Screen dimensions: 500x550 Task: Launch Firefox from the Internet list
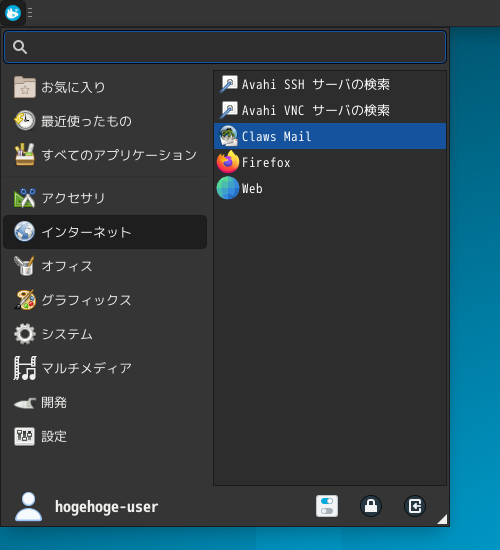[x=330, y=162]
